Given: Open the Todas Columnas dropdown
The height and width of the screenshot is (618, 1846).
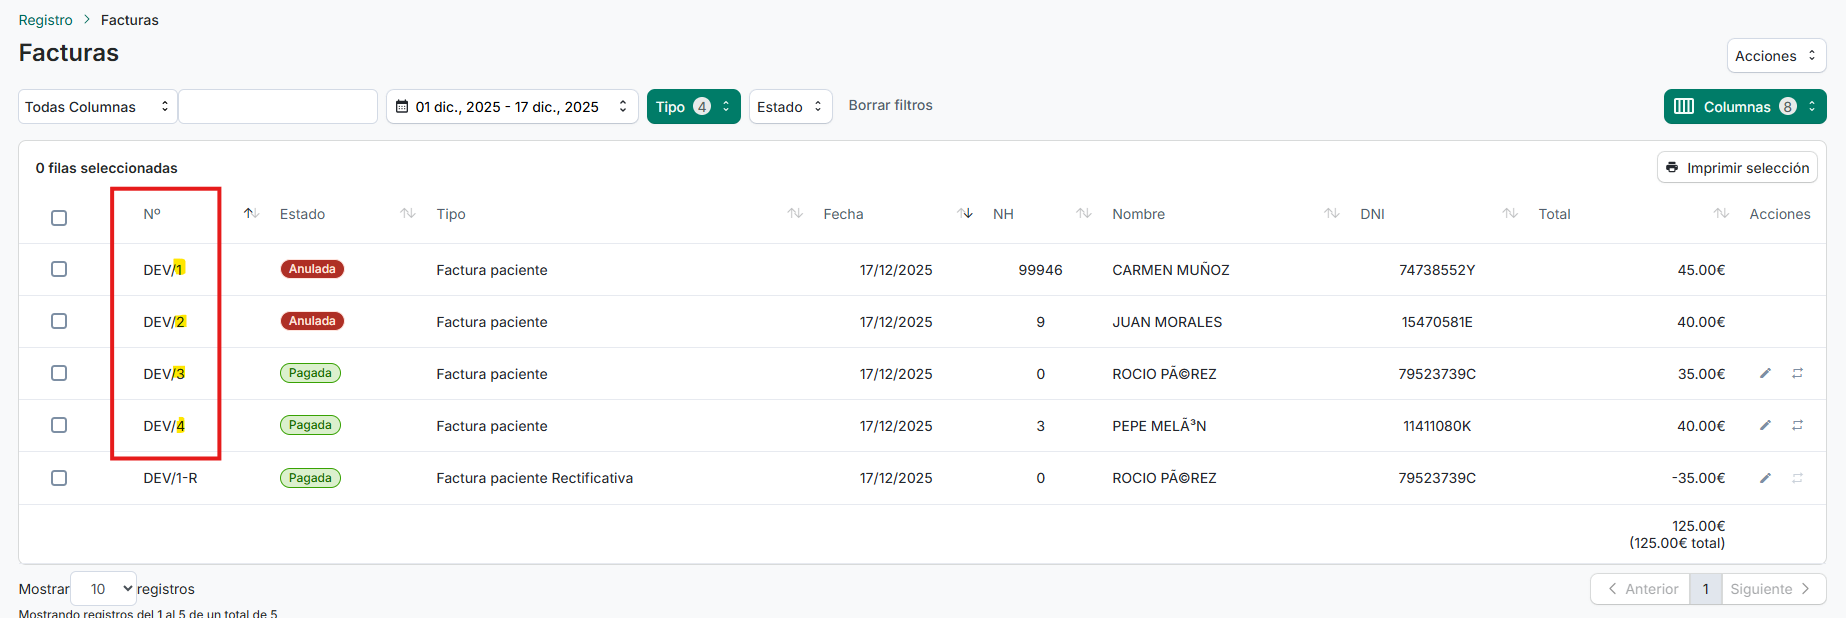Looking at the screenshot, I should [x=97, y=107].
